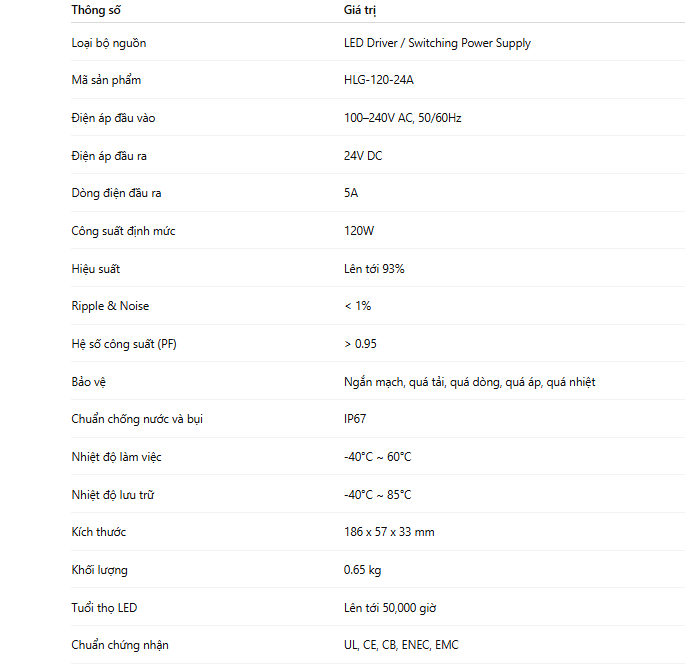Click the 'Loại bộ nguồn' row label
This screenshot has width=685, height=664.
108,43
